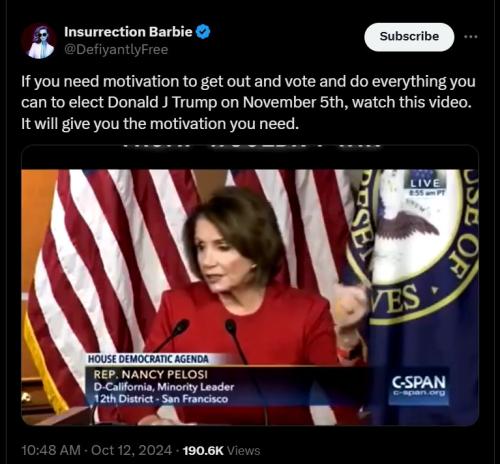500x464 pixels.
Task: Click the c-span.org text under logo
Action: (419, 393)
